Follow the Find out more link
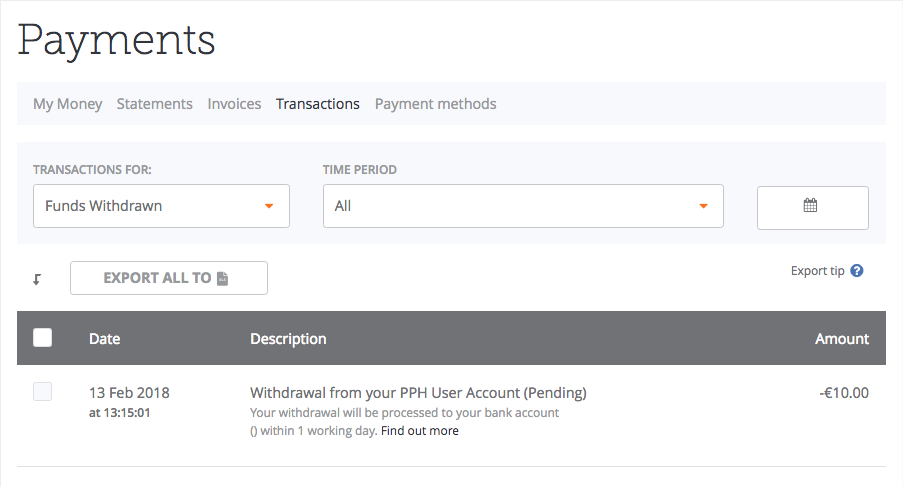 420,431
